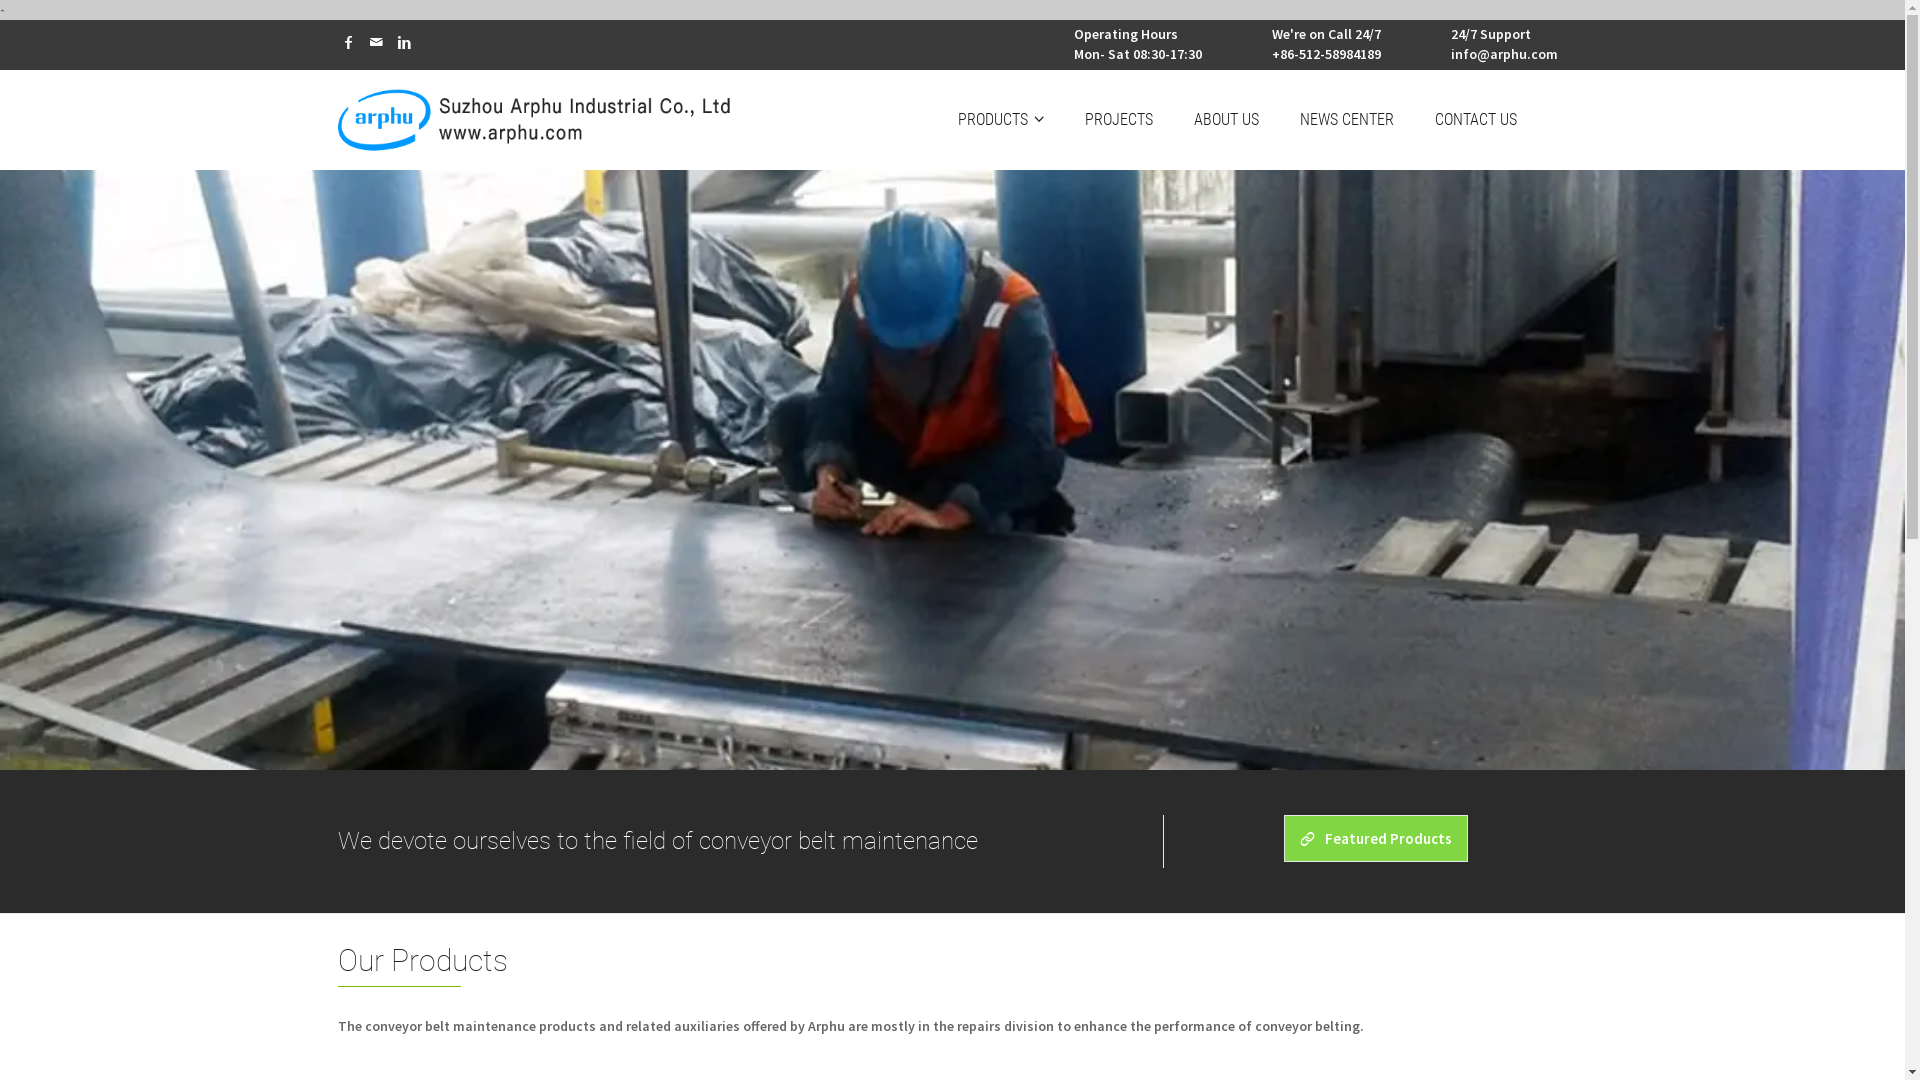Click the page vertical scrollbar
The width and height of the screenshot is (1920, 1080).
click(1912, 540)
